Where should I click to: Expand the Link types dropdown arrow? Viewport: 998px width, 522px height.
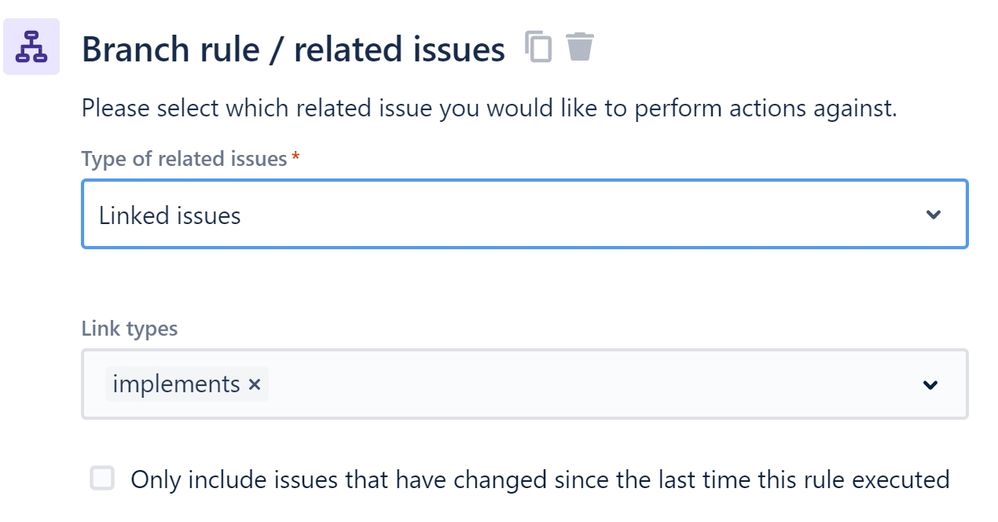coord(930,385)
